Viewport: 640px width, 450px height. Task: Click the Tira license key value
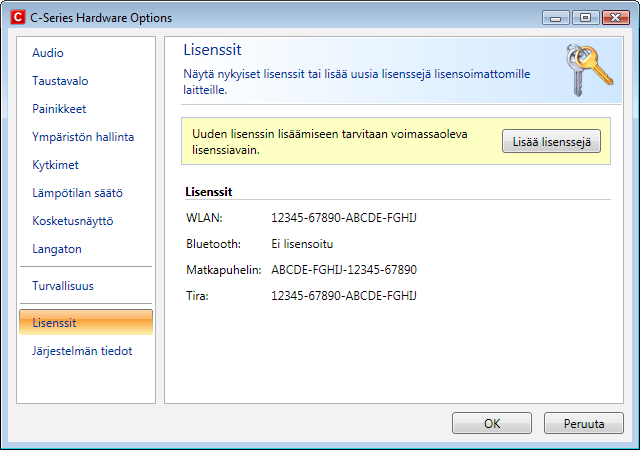pyautogui.click(x=344, y=296)
